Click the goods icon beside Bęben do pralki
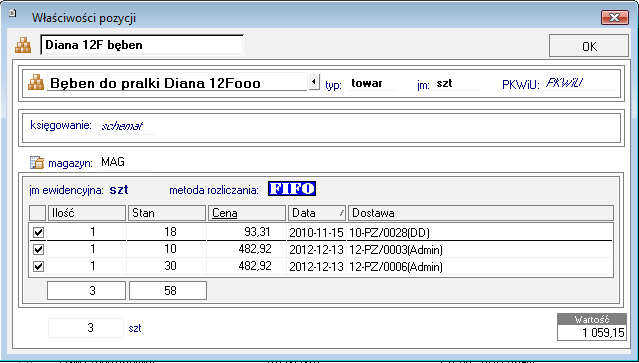 click(x=35, y=82)
